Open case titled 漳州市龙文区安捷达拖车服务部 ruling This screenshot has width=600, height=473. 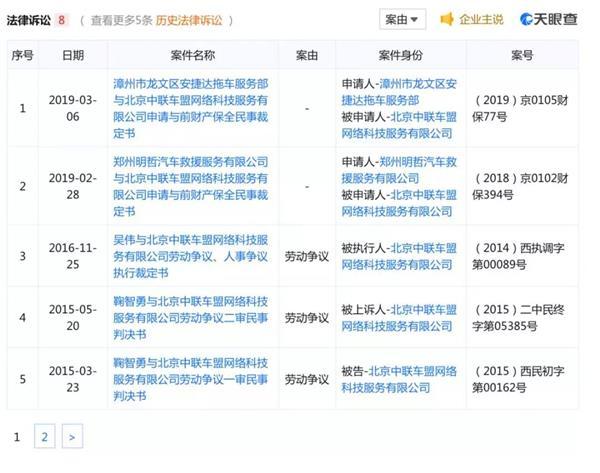[191, 108]
